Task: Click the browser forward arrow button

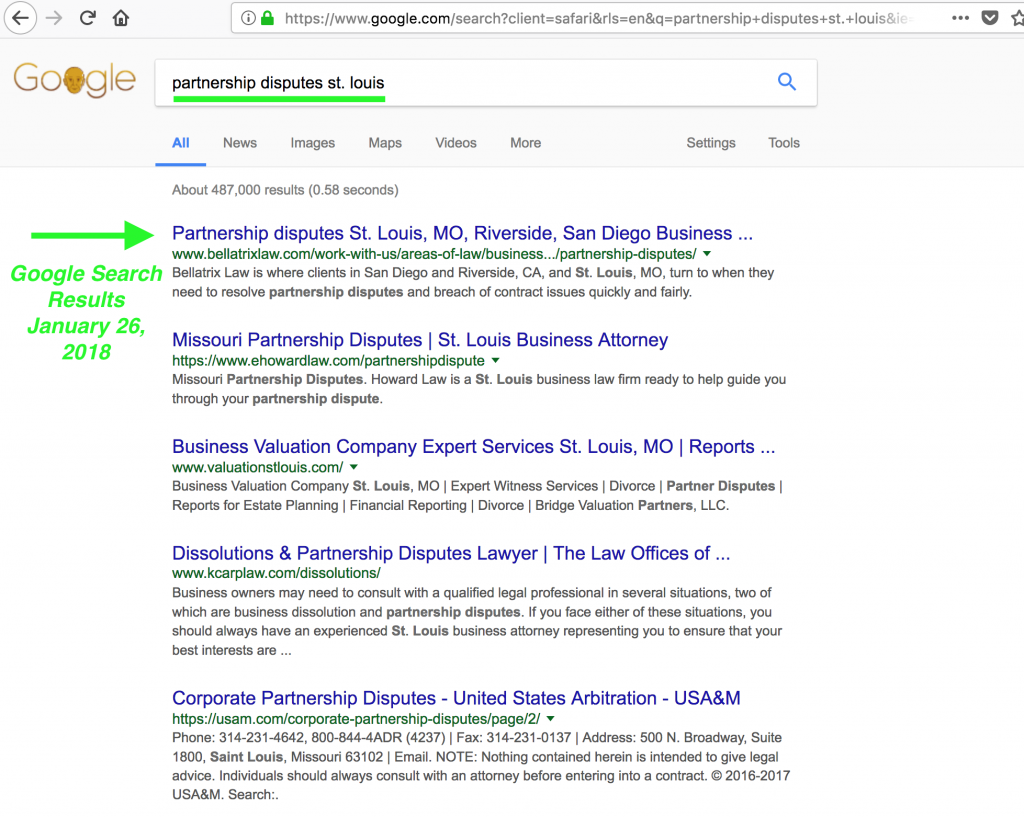Action: (x=54, y=18)
